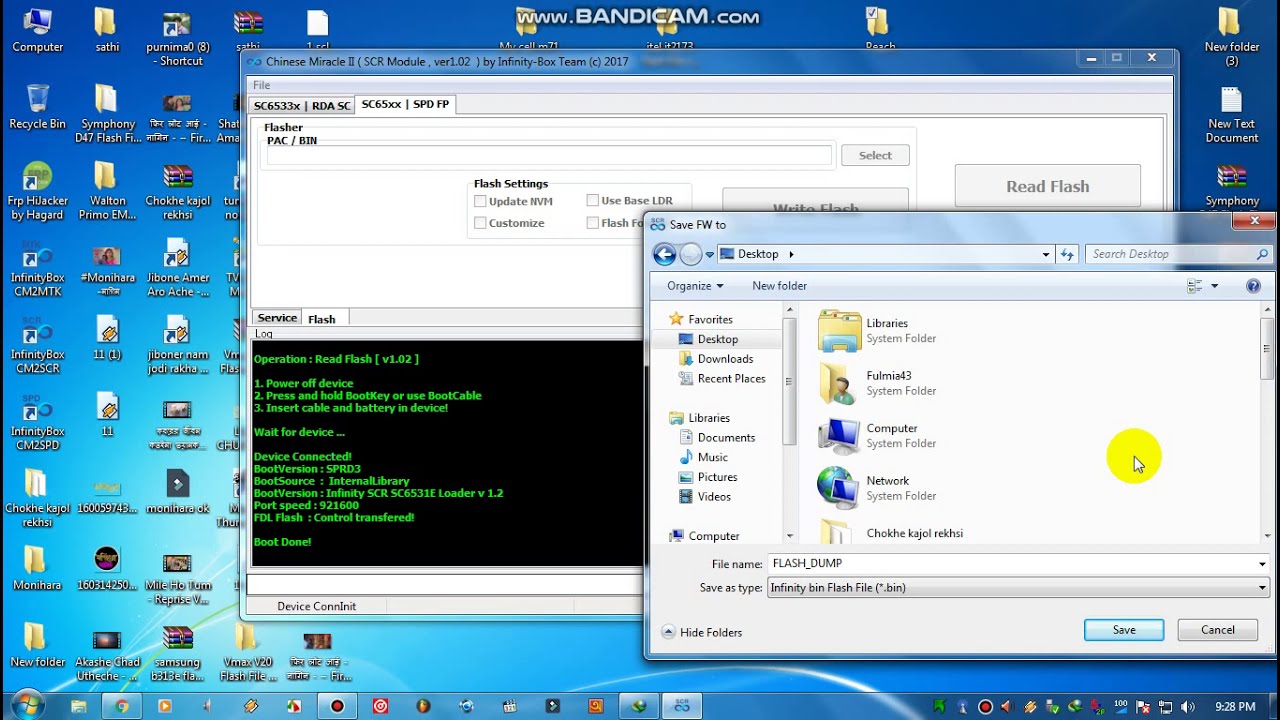This screenshot has height=720, width=1280.
Task: Click the Select button for PAC / BIN
Action: (875, 155)
